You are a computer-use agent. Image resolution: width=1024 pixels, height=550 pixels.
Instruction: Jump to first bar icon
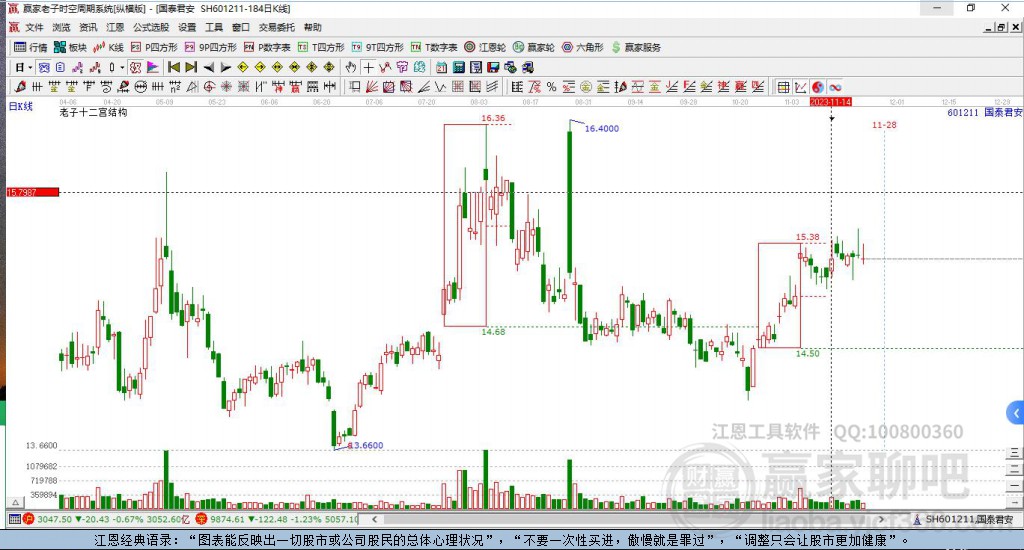pyautogui.click(x=174, y=67)
